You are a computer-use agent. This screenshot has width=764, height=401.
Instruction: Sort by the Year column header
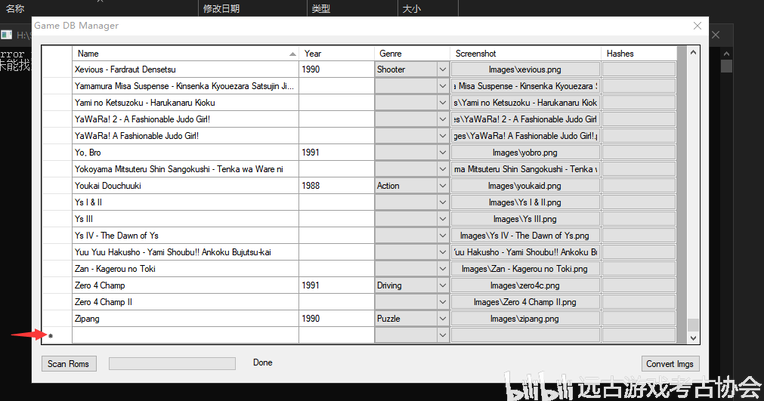336,54
